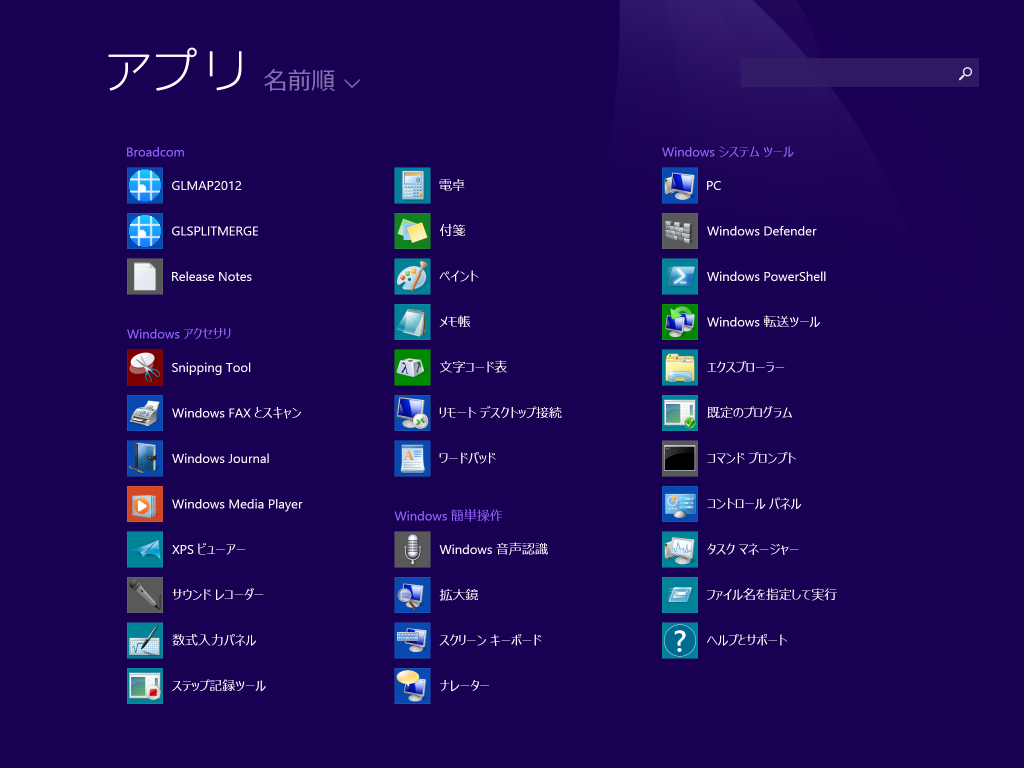This screenshot has width=1024, height=768.
Task: Launch ワードパッド icon
Action: (412, 458)
